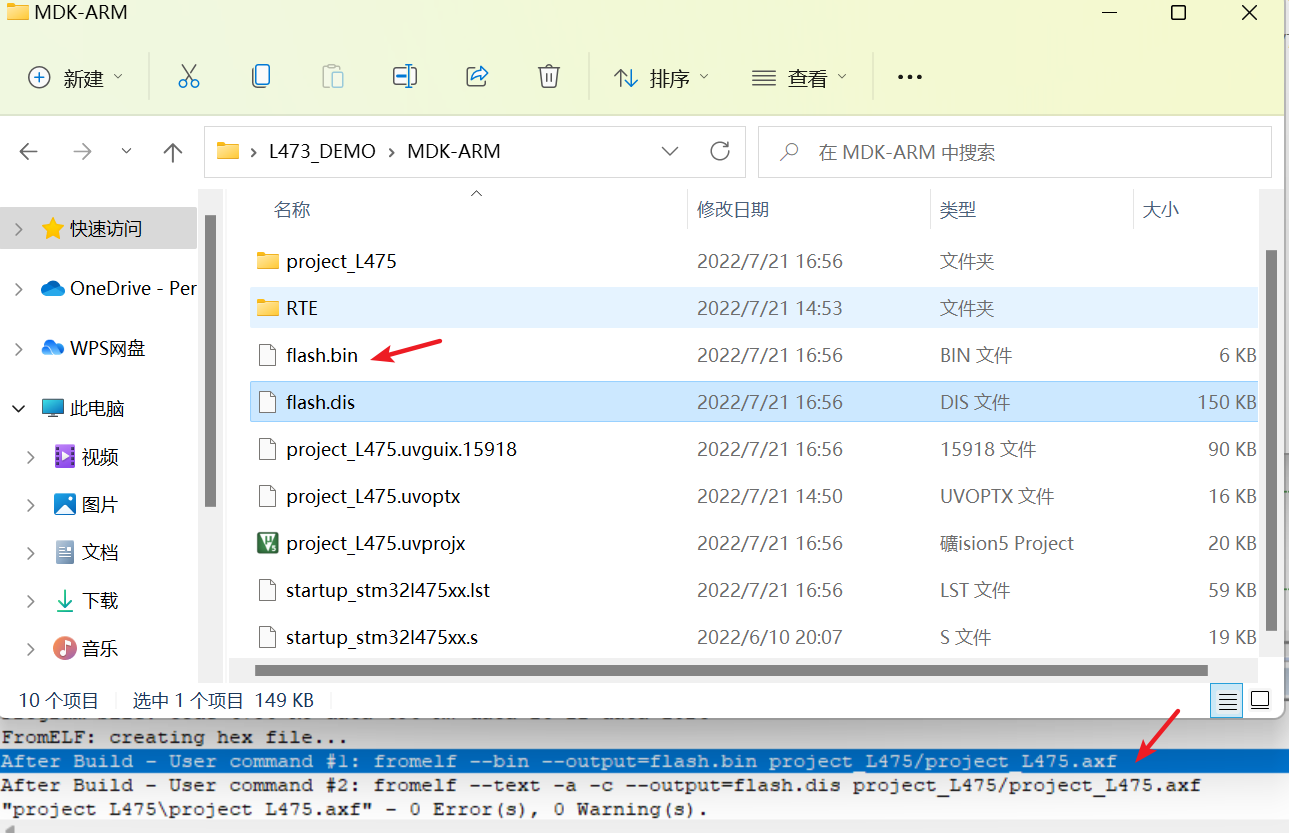Click the Keil project_L475.uvprojx green icon
This screenshot has height=833, width=1289.
click(267, 543)
